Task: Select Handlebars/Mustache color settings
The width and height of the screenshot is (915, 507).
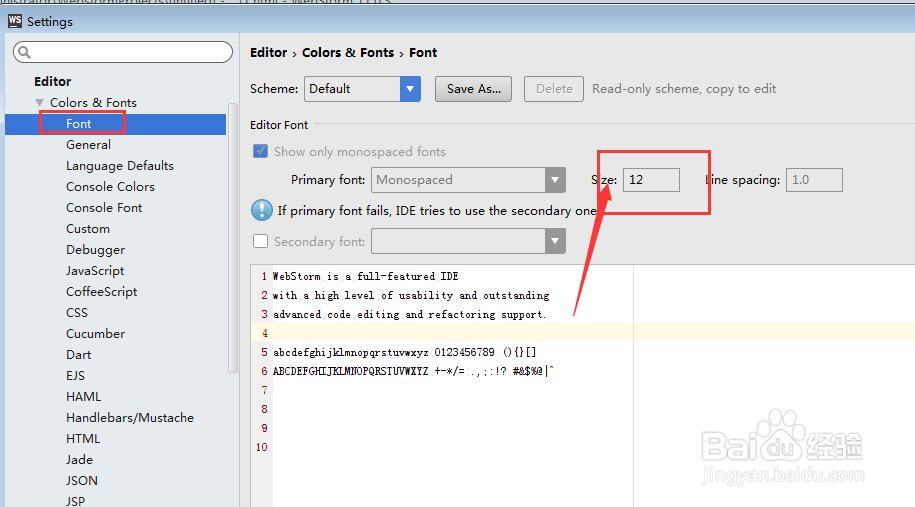Action: point(130,418)
